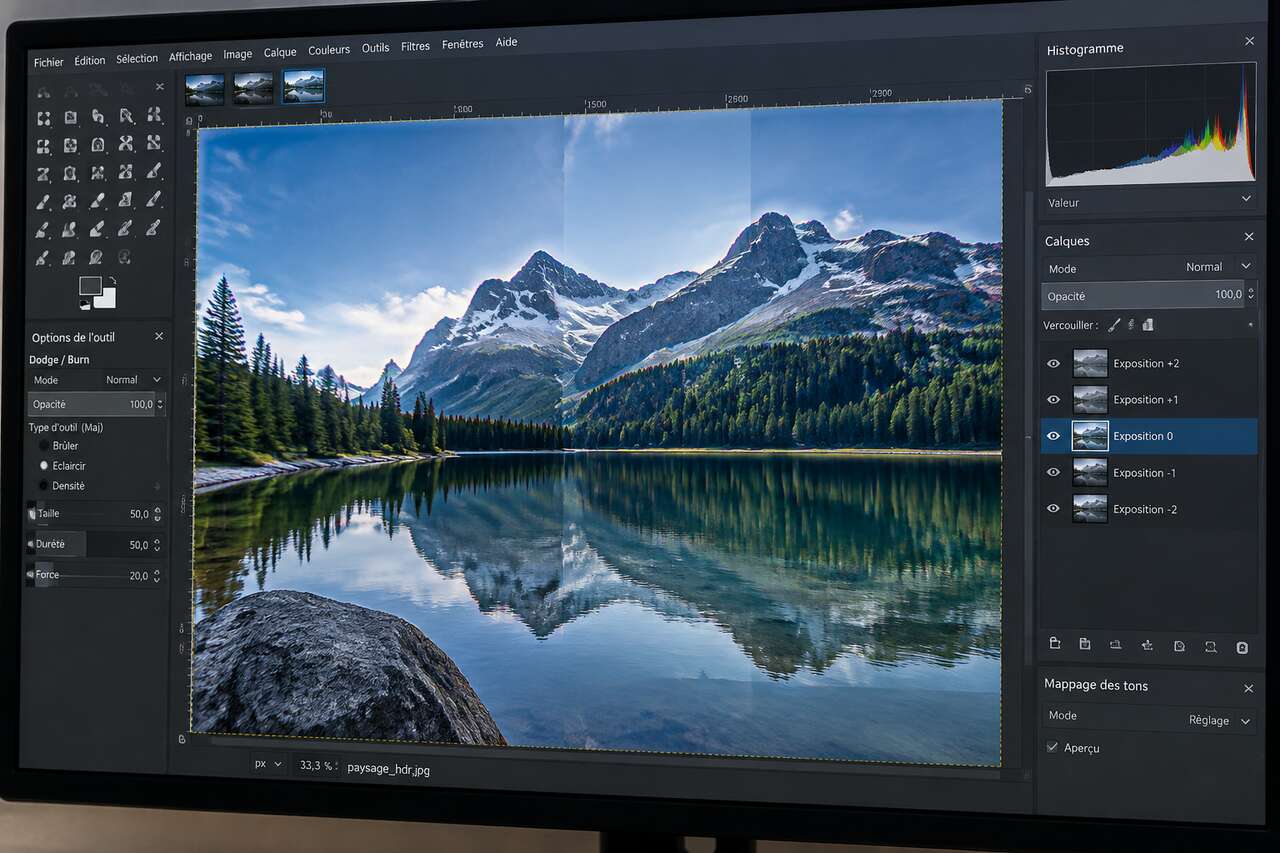Close the toolbox panel with its X

(159, 87)
